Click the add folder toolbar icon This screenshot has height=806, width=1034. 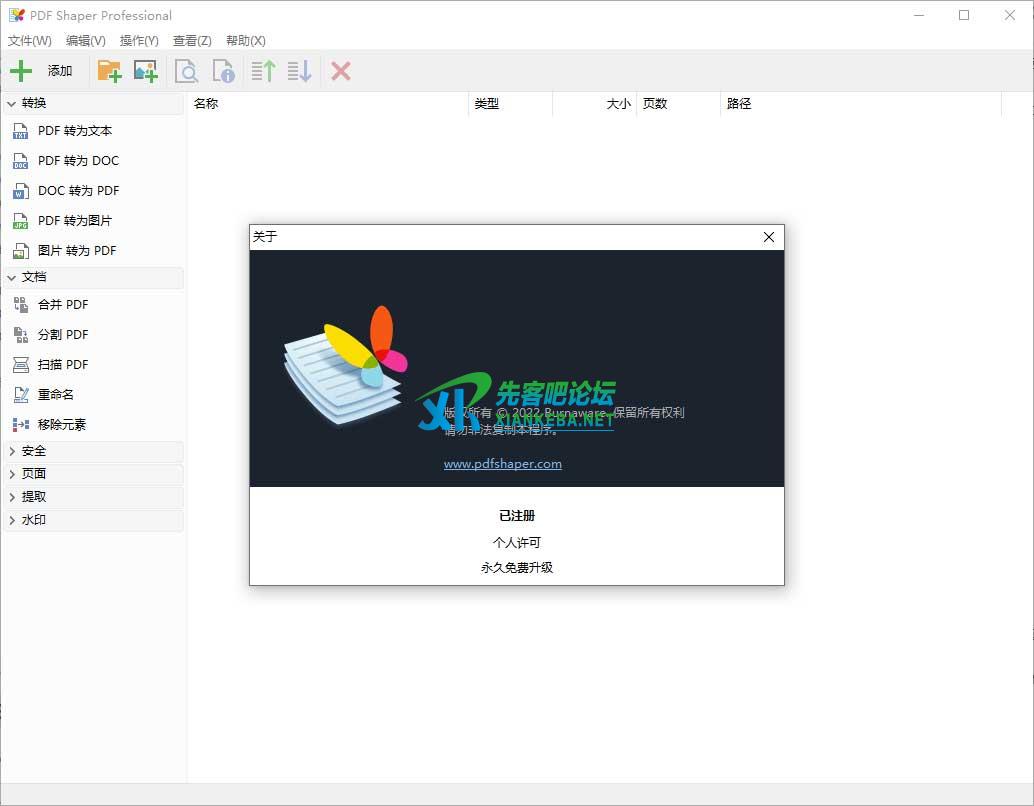(109, 71)
